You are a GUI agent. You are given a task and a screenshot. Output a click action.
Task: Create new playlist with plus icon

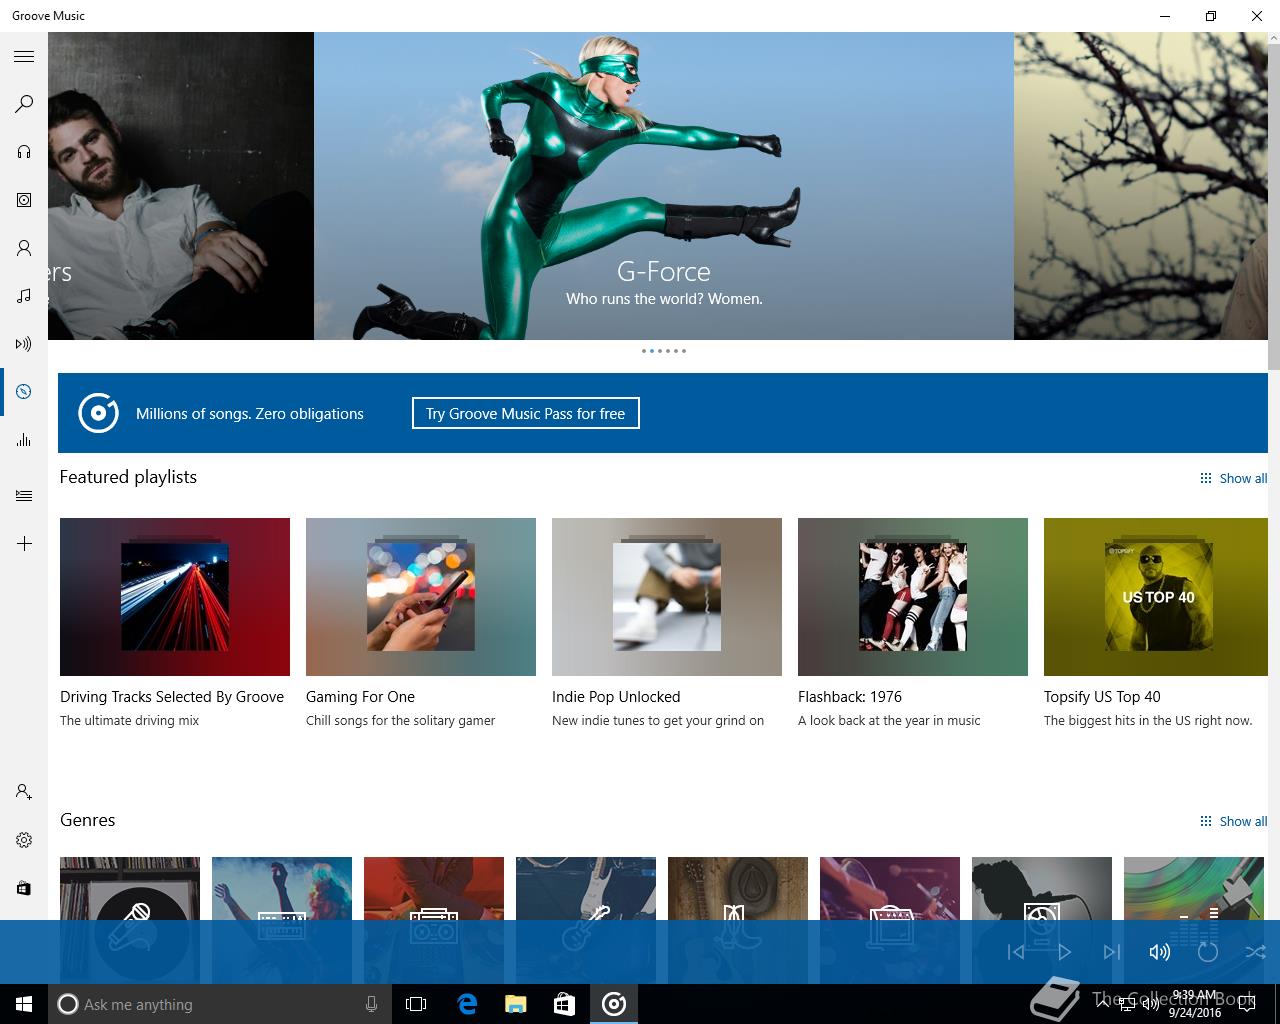pyautogui.click(x=24, y=544)
